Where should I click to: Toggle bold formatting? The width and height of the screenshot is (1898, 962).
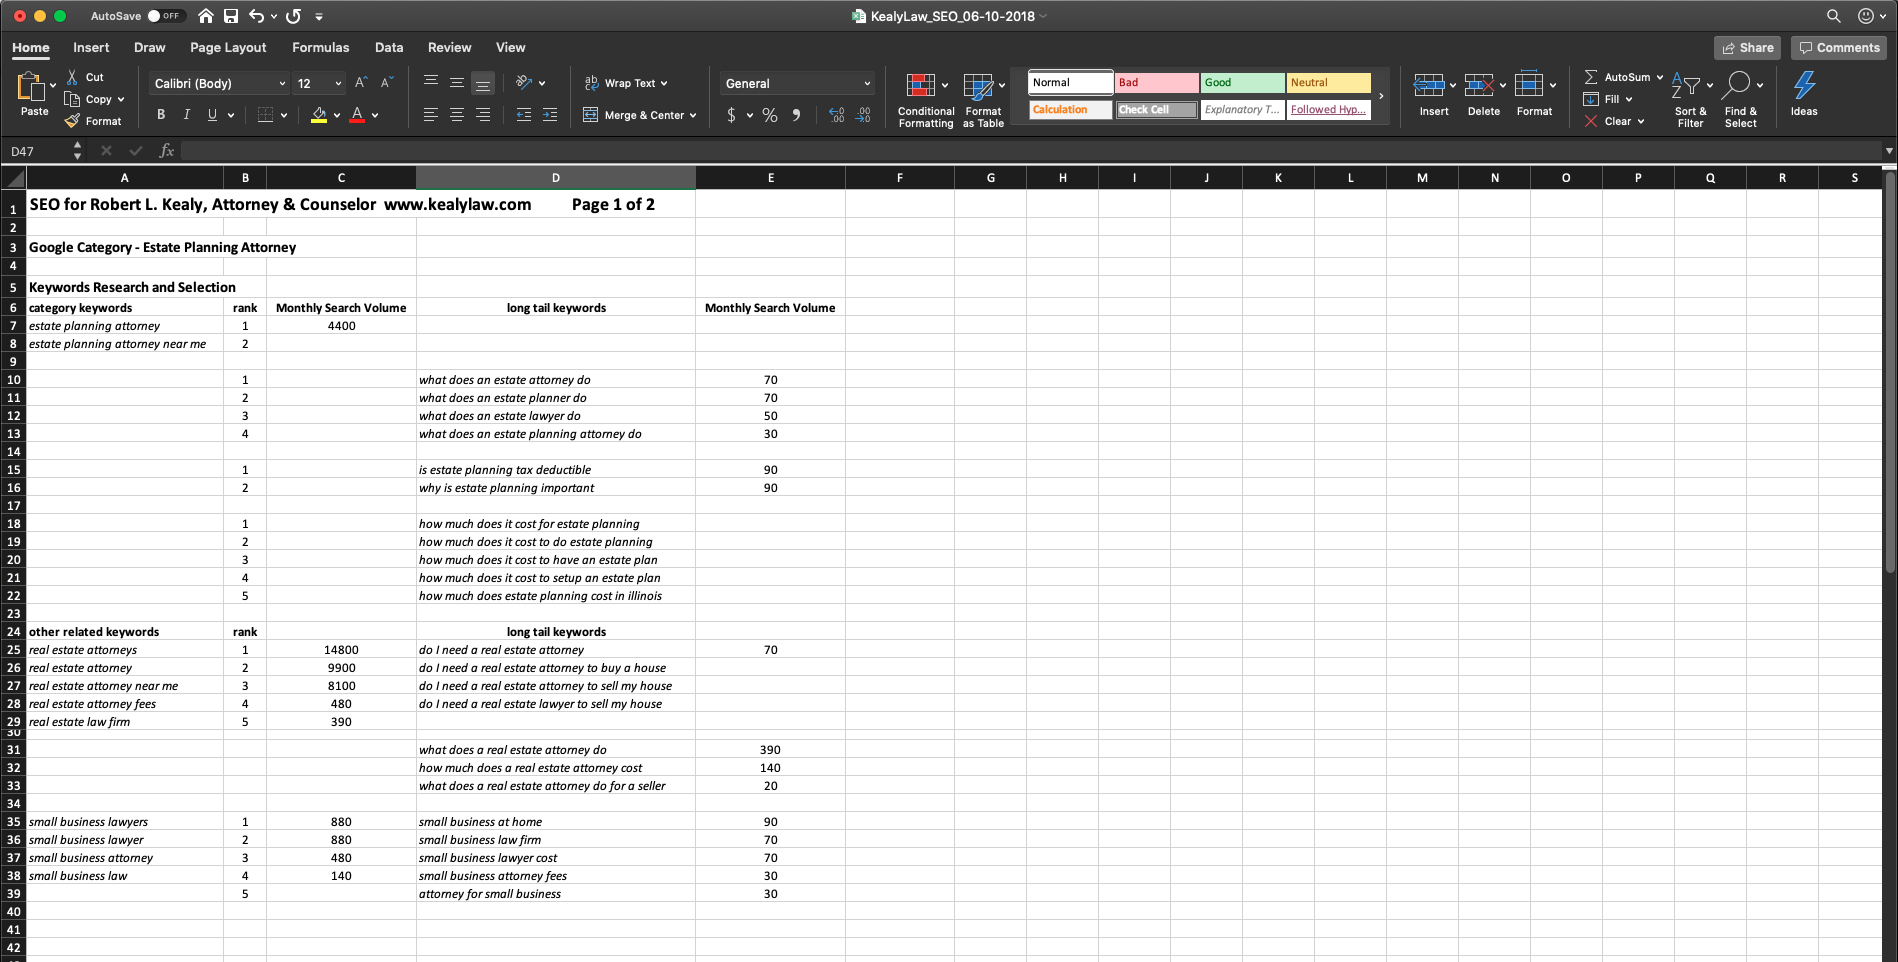pyautogui.click(x=161, y=115)
